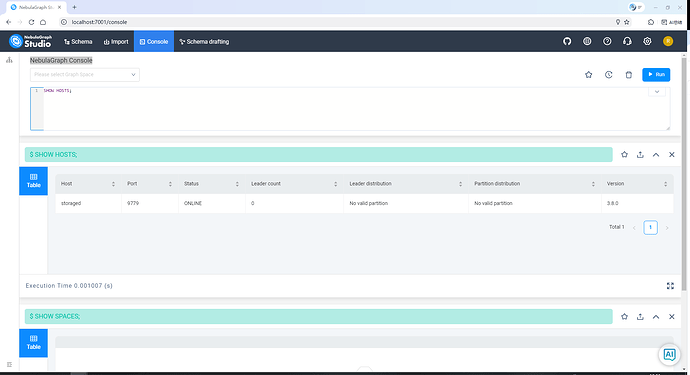Open the left sidebar schema tree icon
This screenshot has width=690, height=375.
(9, 60)
